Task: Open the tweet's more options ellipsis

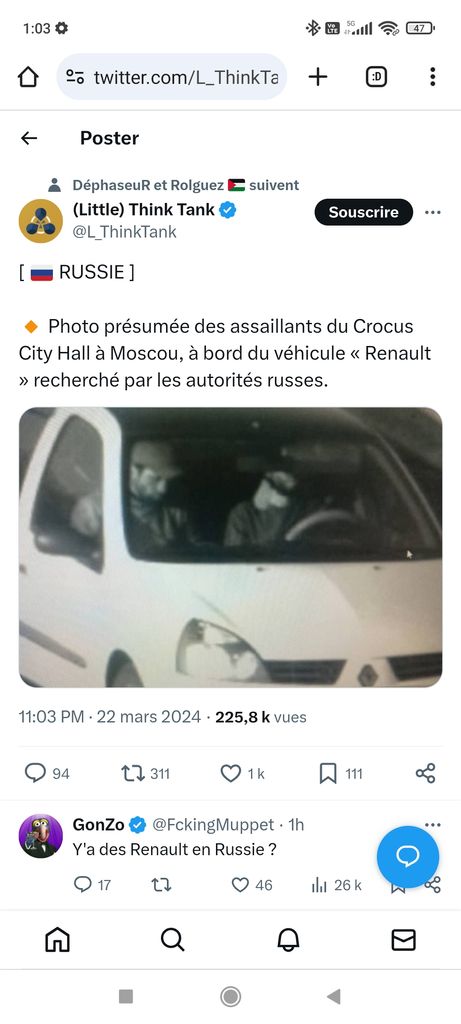Action: pyautogui.click(x=432, y=212)
